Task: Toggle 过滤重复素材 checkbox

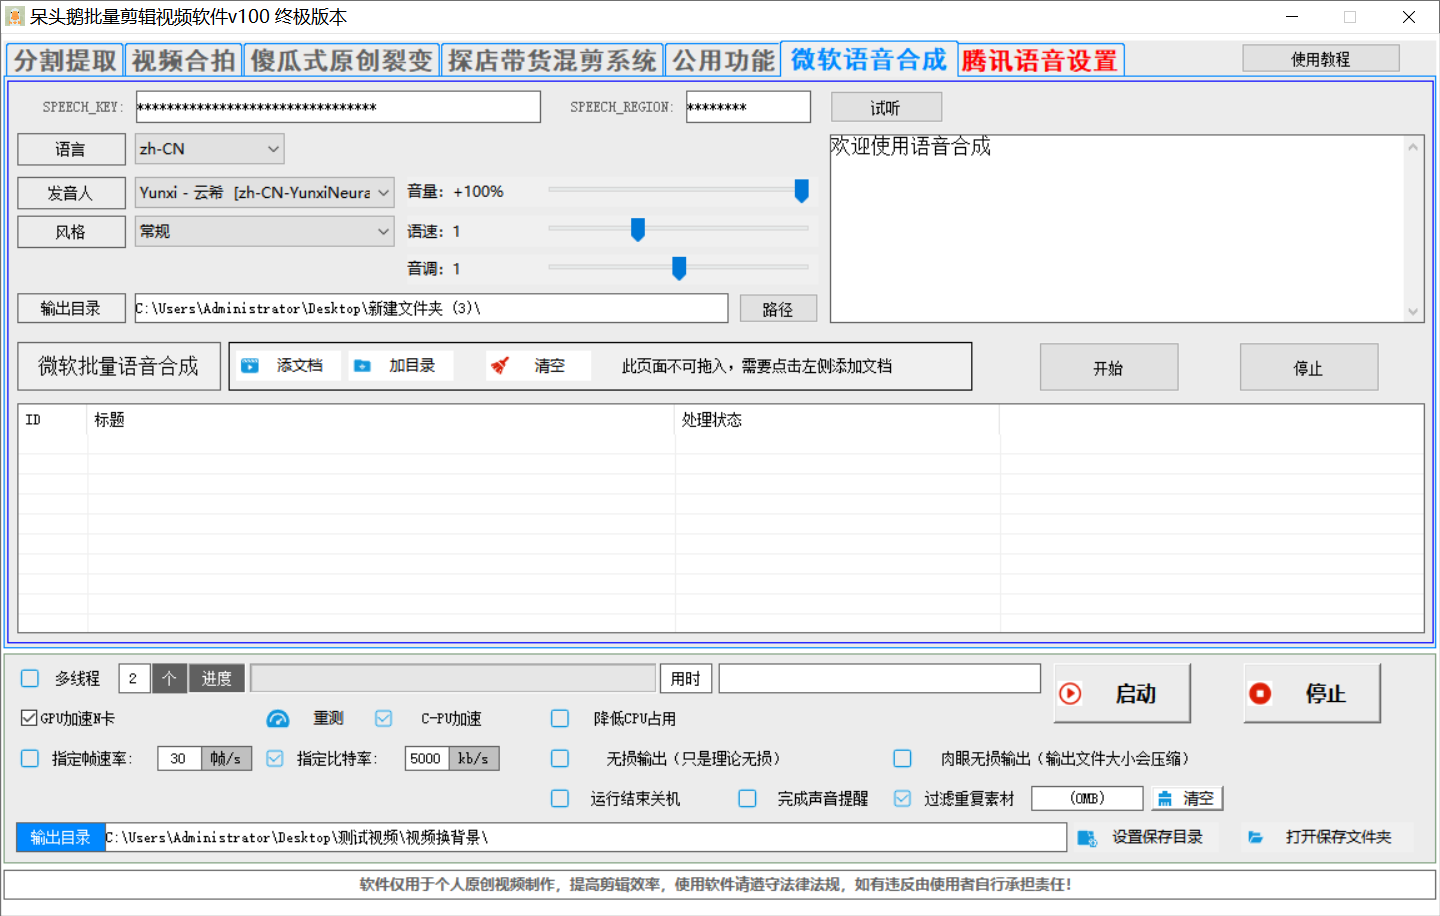Action: [x=902, y=798]
